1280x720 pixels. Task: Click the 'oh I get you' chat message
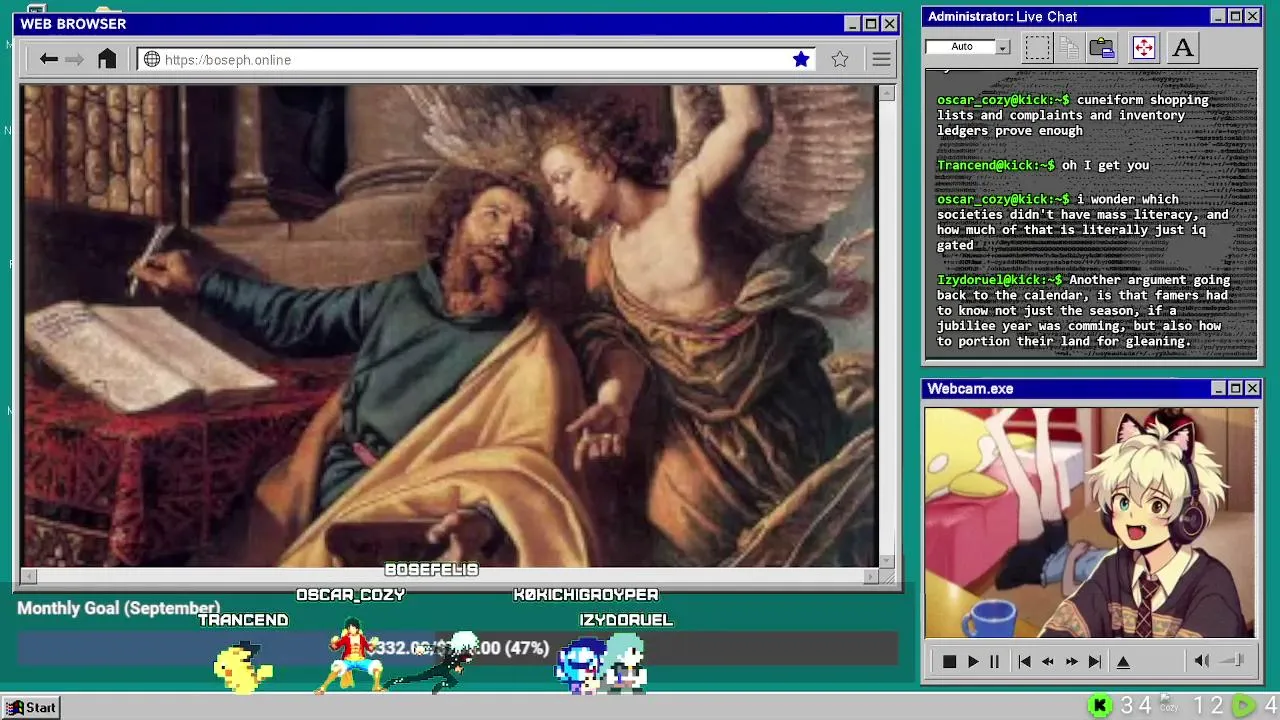pyautogui.click(x=1105, y=165)
